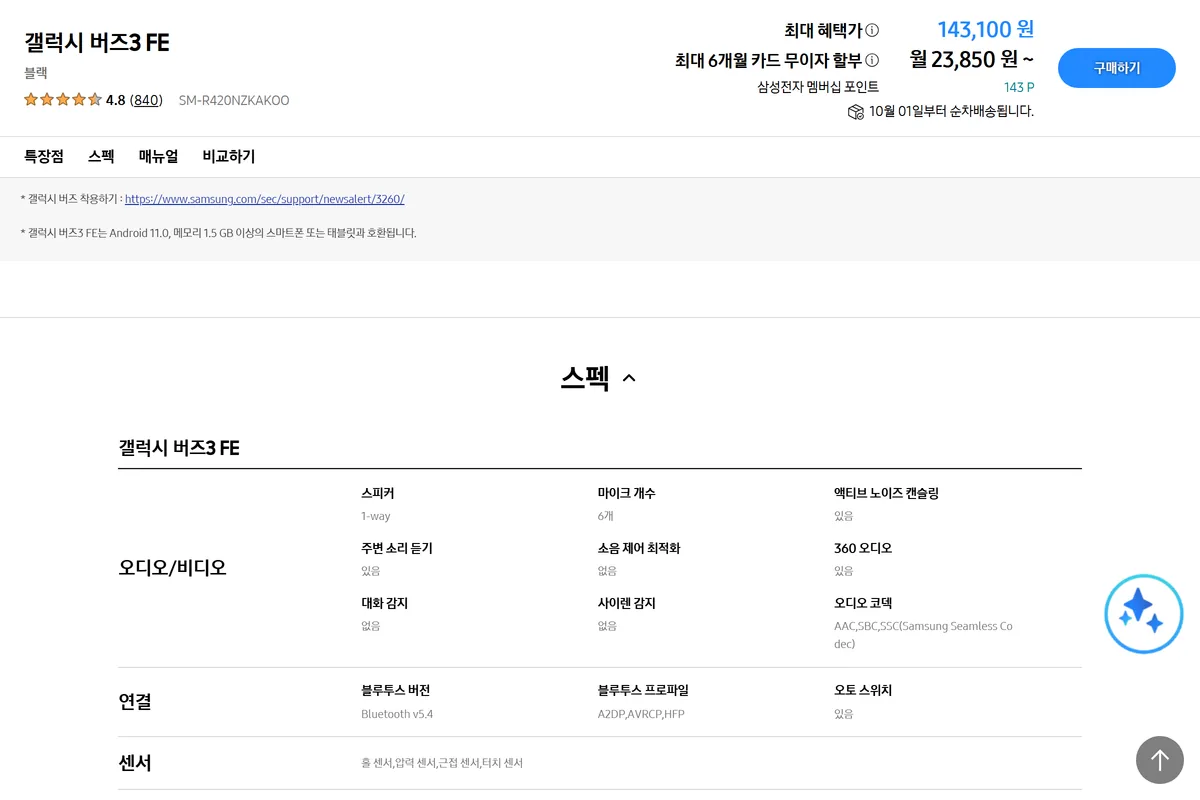This screenshot has height=800, width=1200.
Task: Click info icon beside 카드 무이자 할부
Action: 872,60
